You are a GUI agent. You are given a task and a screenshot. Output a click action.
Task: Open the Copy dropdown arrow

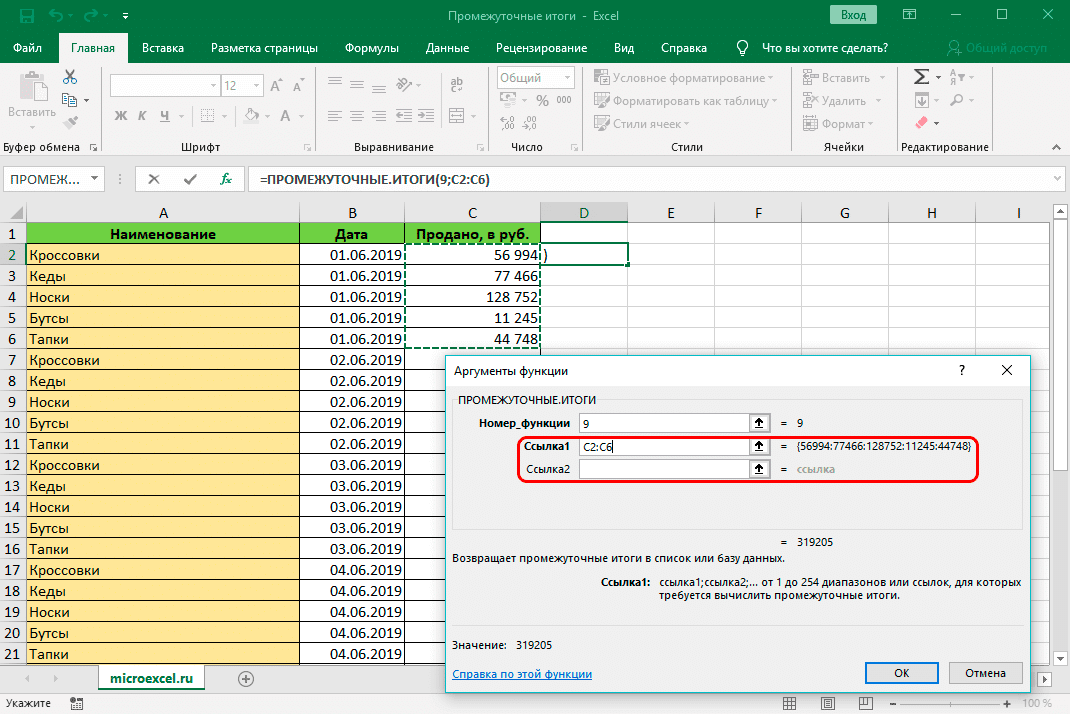[87, 100]
